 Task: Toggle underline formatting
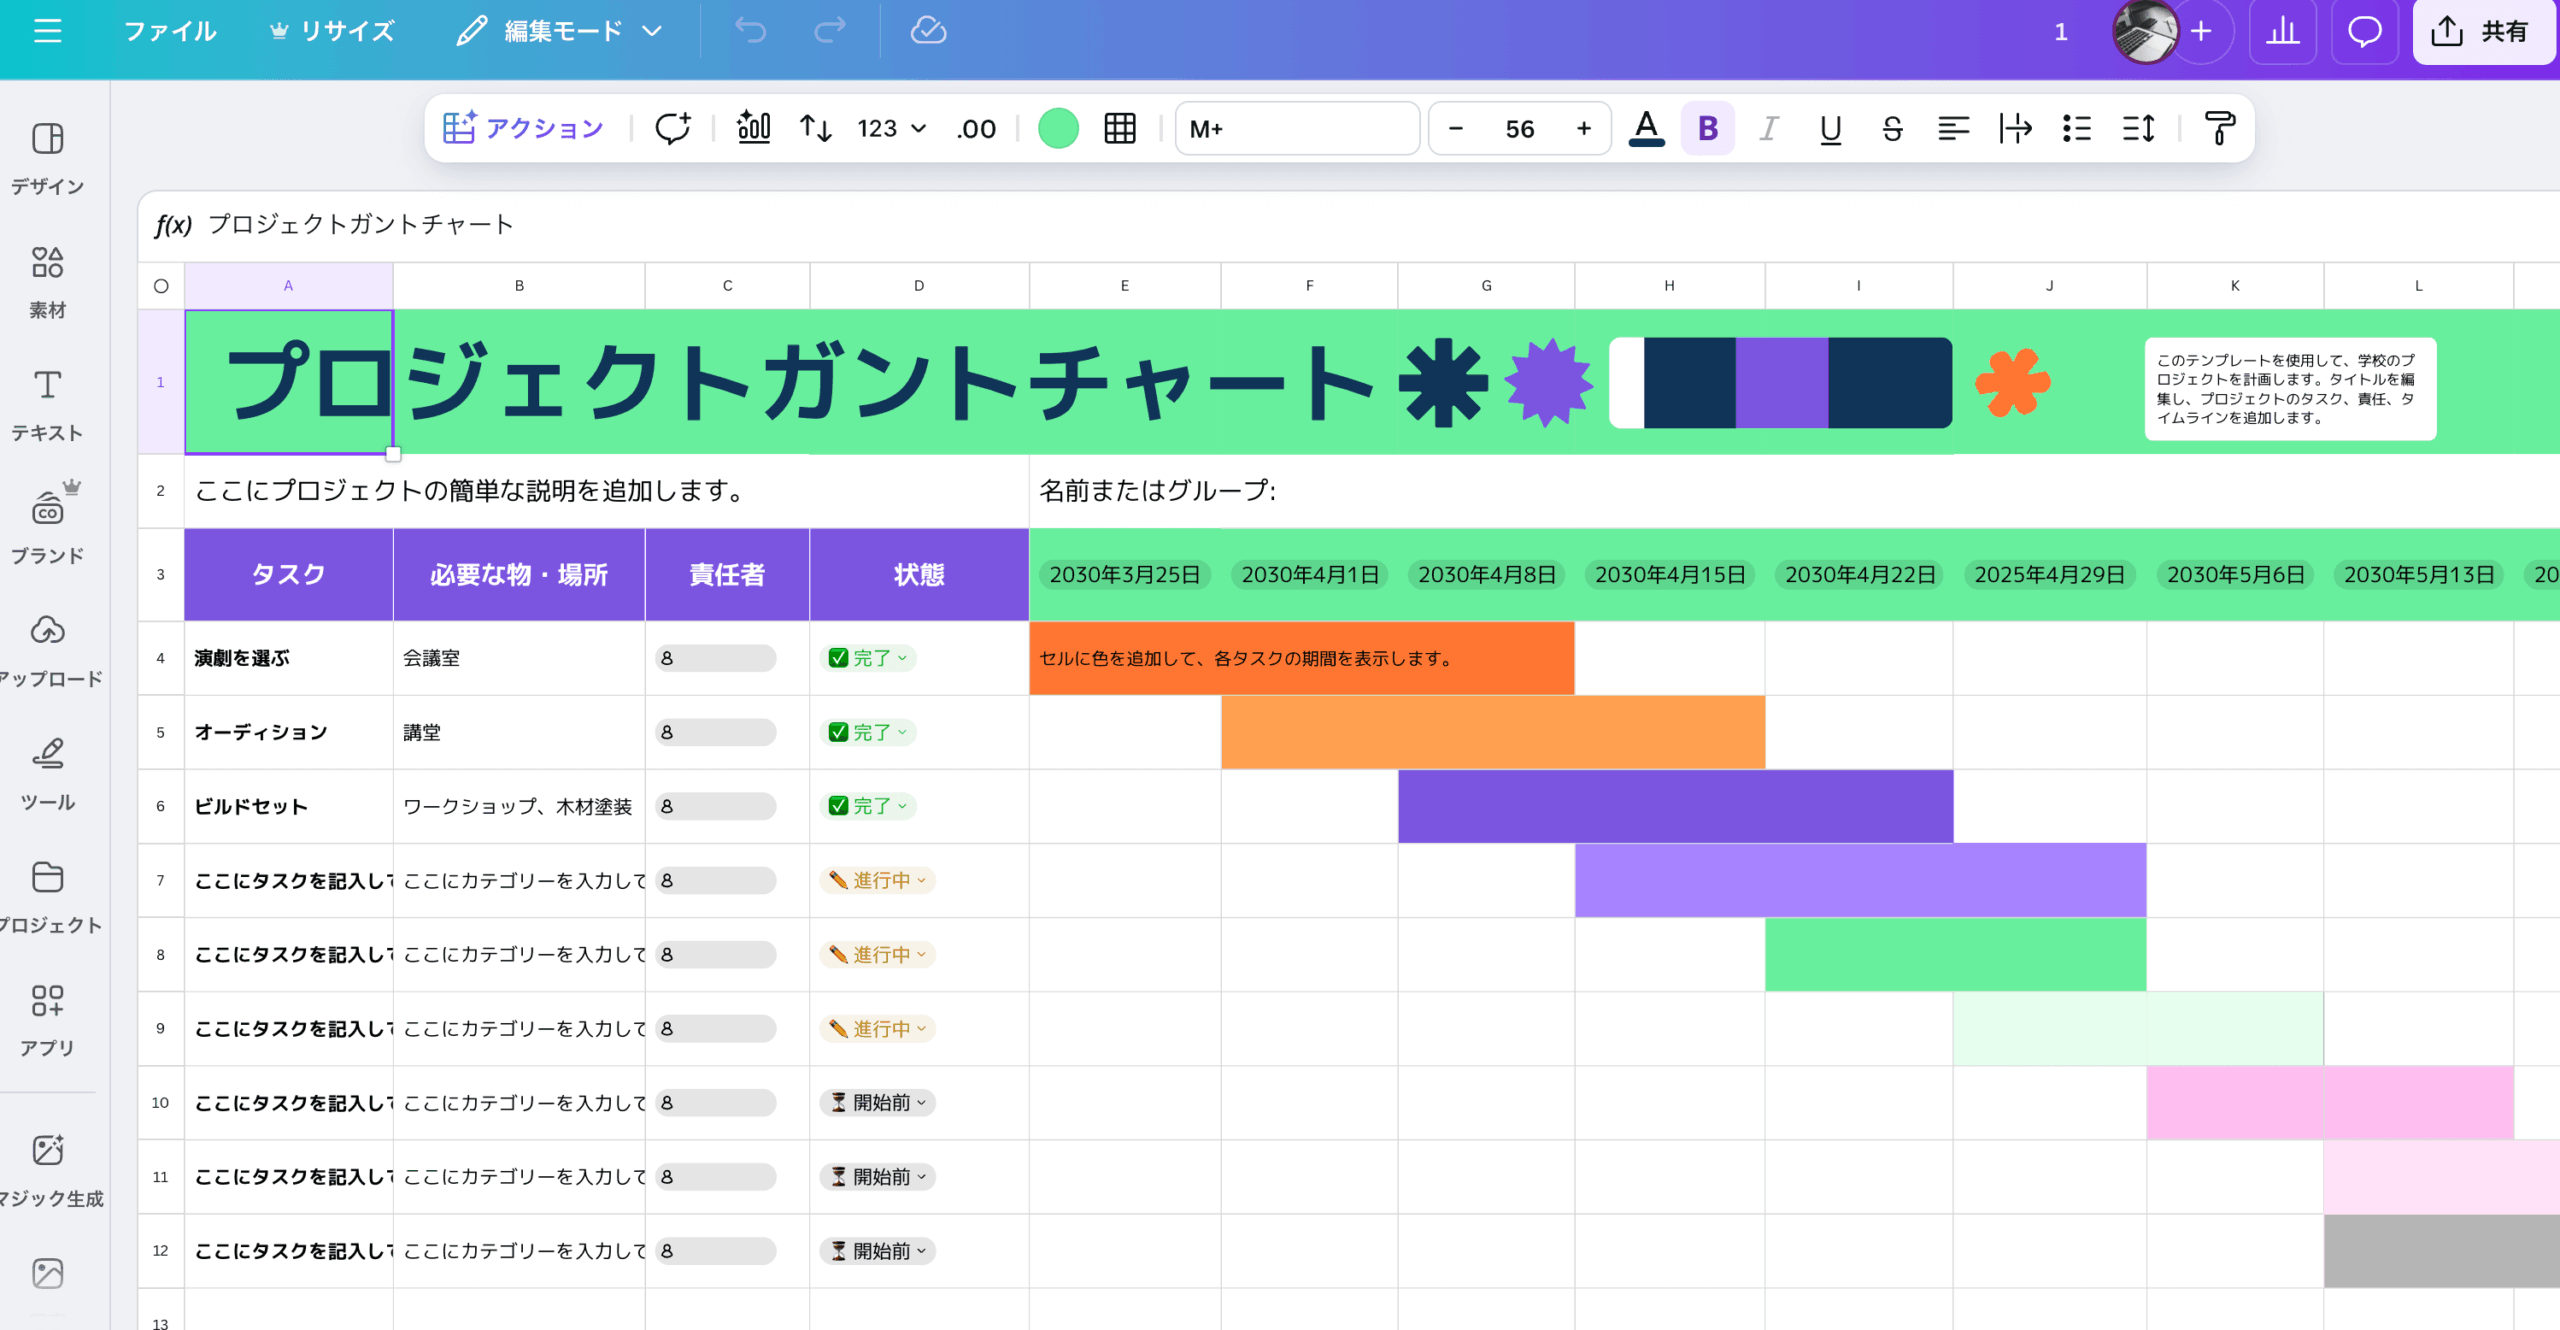pos(1830,128)
